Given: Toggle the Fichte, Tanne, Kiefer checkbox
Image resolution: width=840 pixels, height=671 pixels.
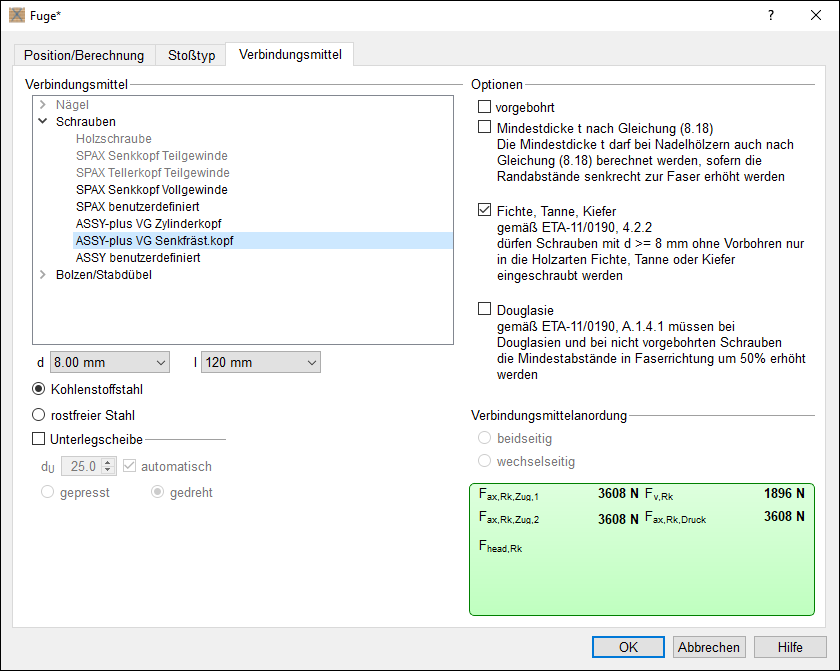Looking at the screenshot, I should click(485, 211).
